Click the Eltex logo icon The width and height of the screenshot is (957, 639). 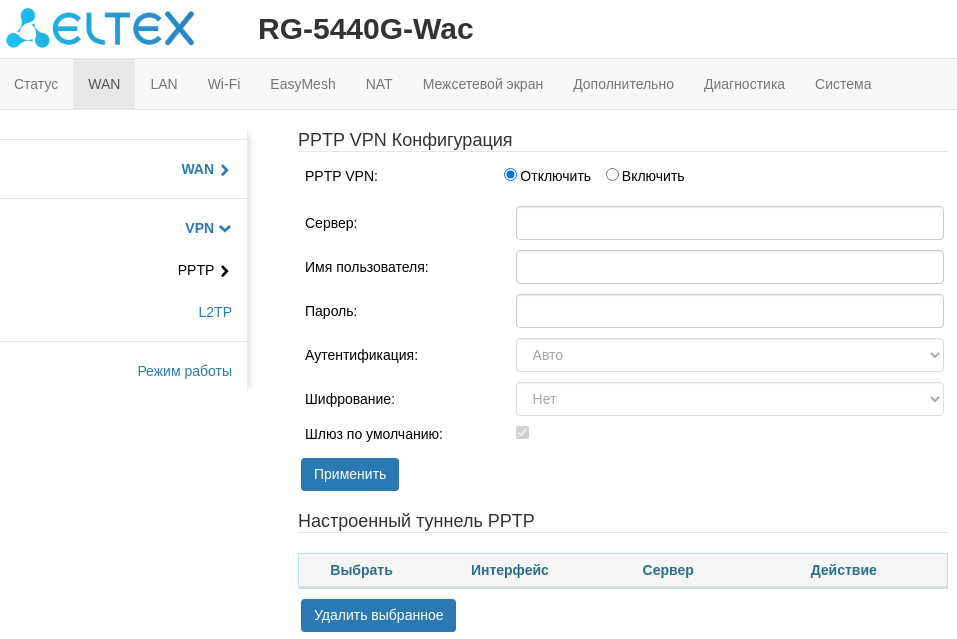click(28, 28)
